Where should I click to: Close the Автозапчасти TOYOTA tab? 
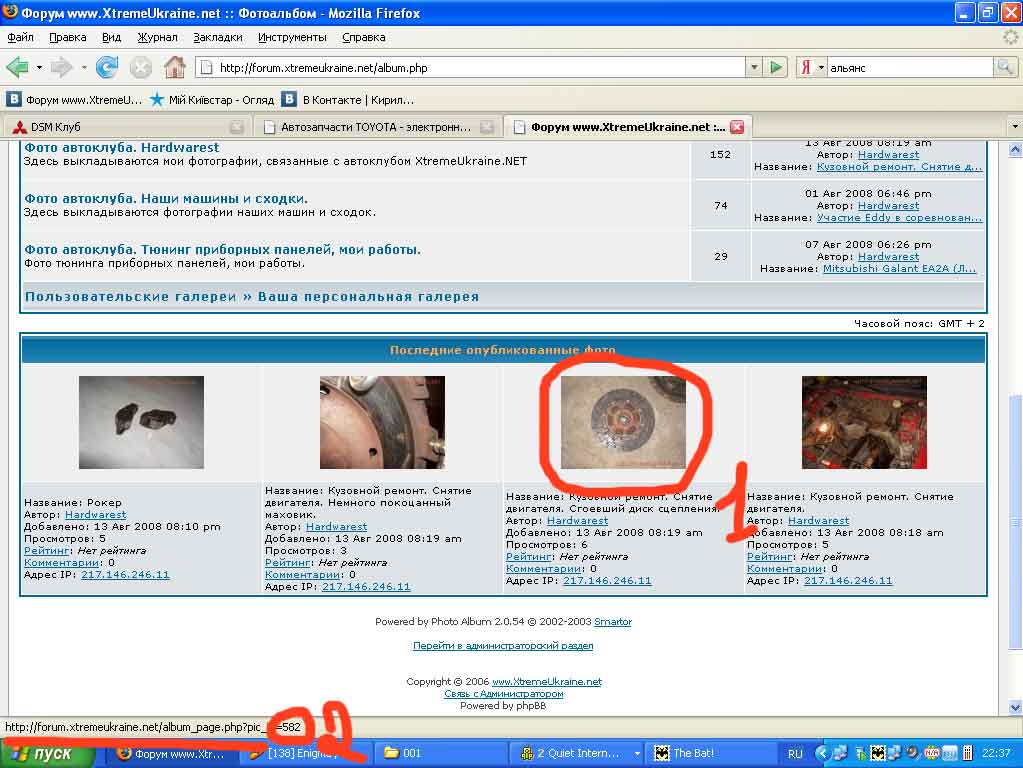tap(487, 127)
